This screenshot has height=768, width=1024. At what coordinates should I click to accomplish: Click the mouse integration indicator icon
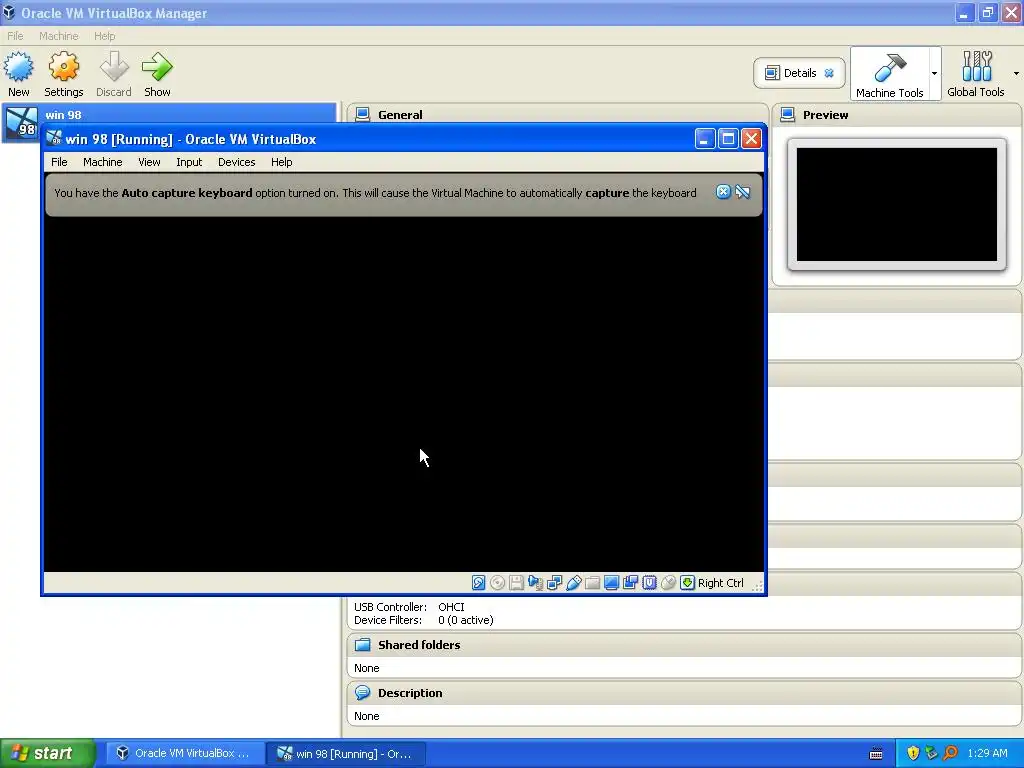tap(668, 583)
